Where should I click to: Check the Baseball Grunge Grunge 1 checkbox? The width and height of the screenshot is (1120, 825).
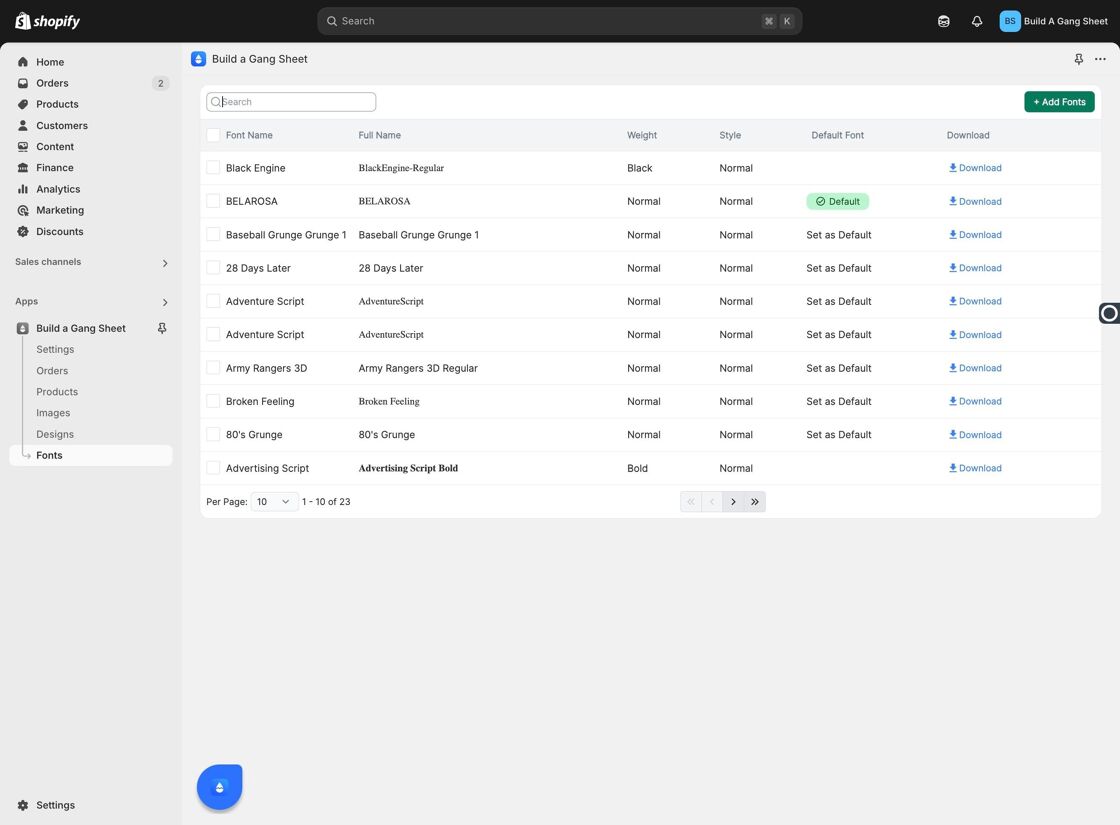pyautogui.click(x=213, y=234)
